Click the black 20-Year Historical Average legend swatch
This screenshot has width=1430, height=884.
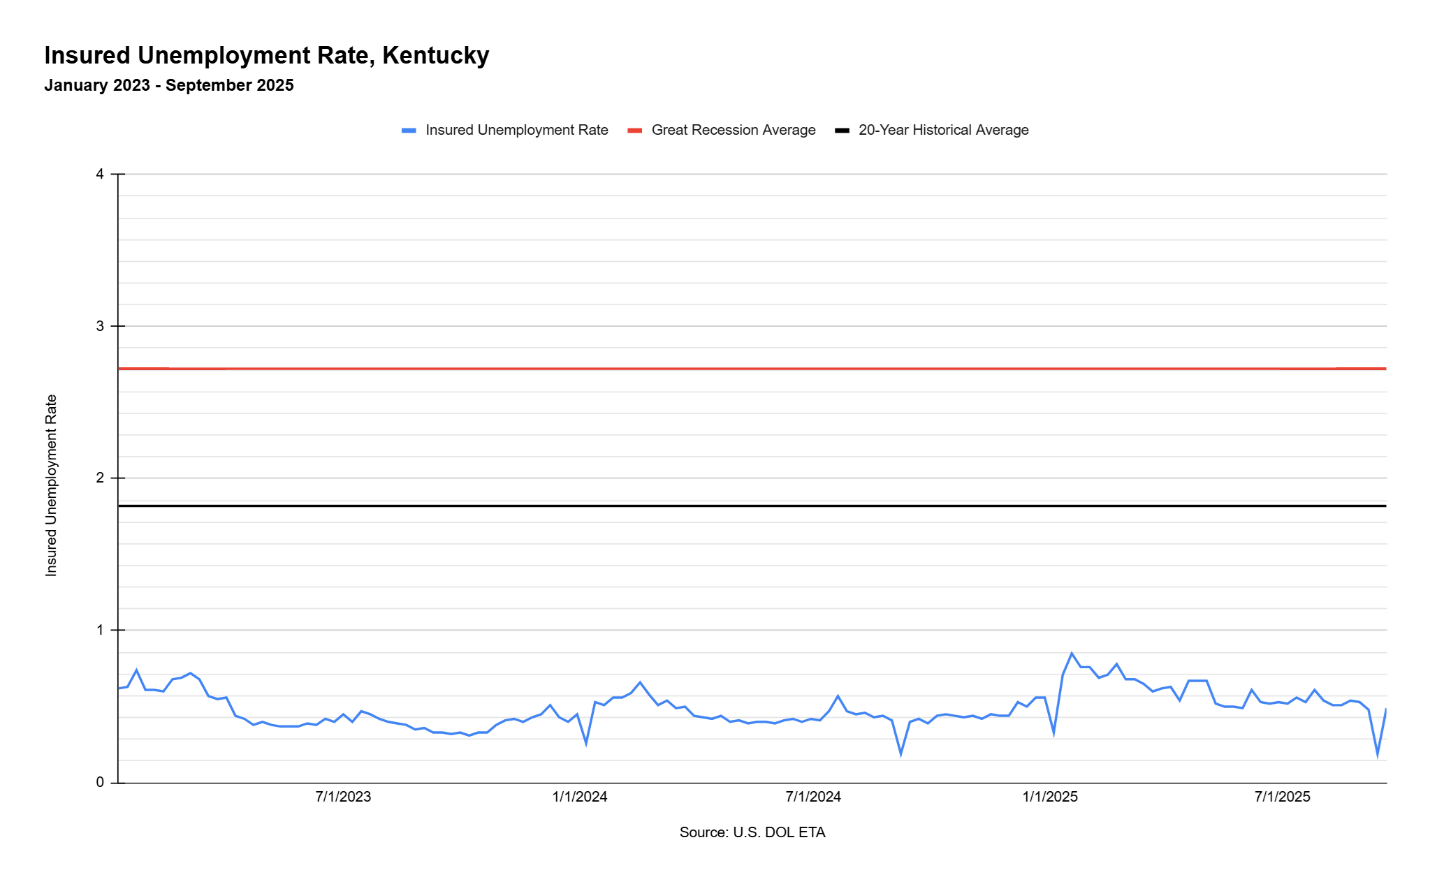[842, 131]
